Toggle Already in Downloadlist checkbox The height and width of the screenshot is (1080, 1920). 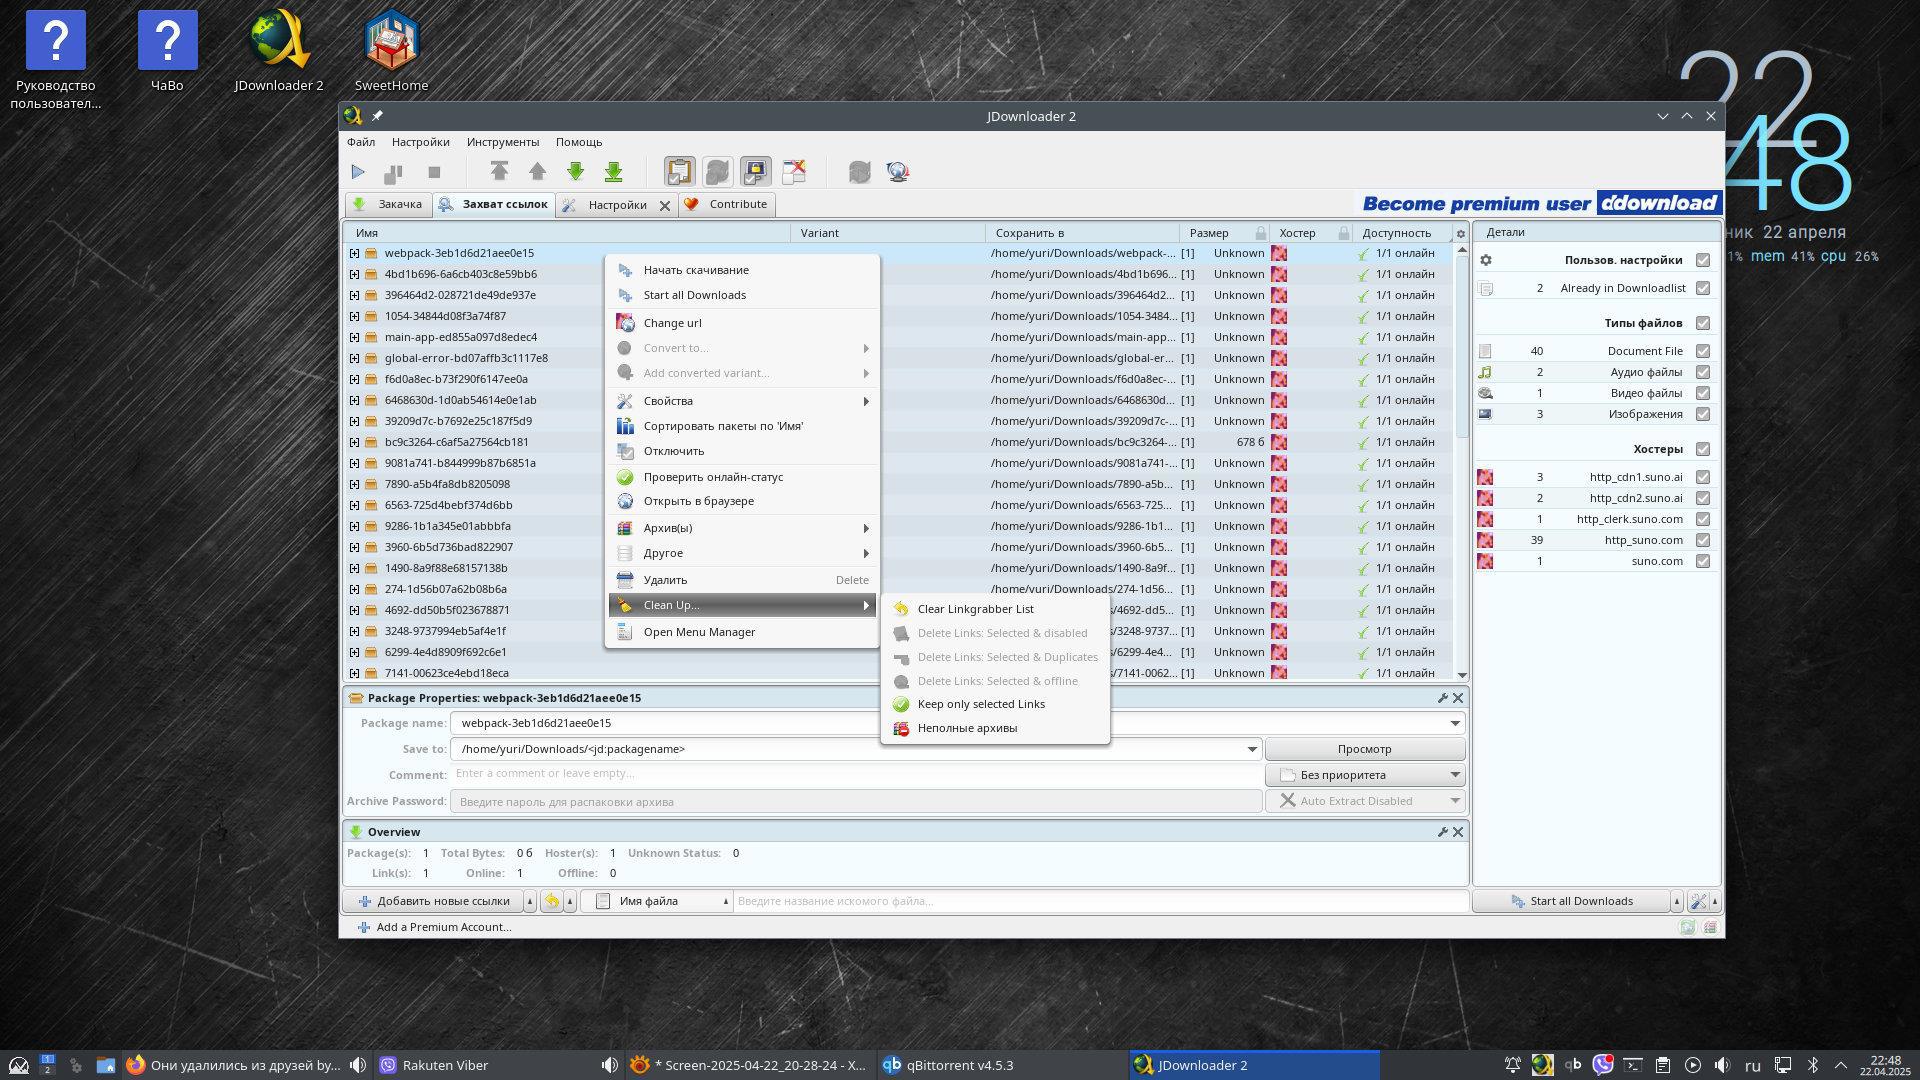pyautogui.click(x=1703, y=288)
